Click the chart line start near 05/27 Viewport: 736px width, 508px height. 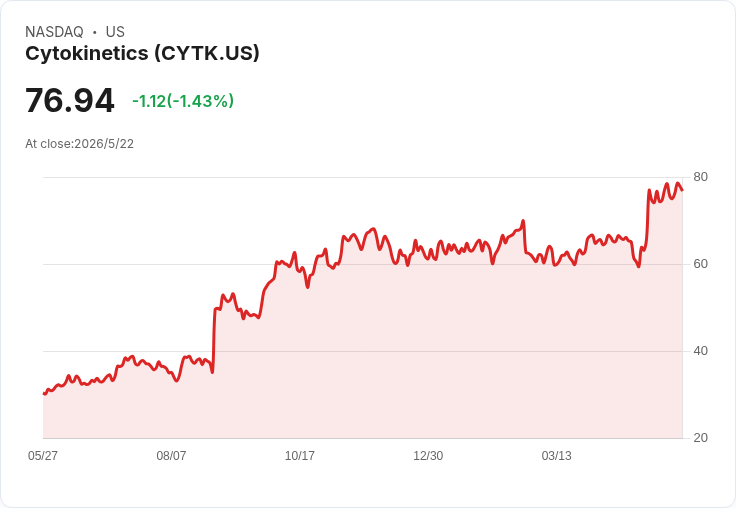pos(44,393)
